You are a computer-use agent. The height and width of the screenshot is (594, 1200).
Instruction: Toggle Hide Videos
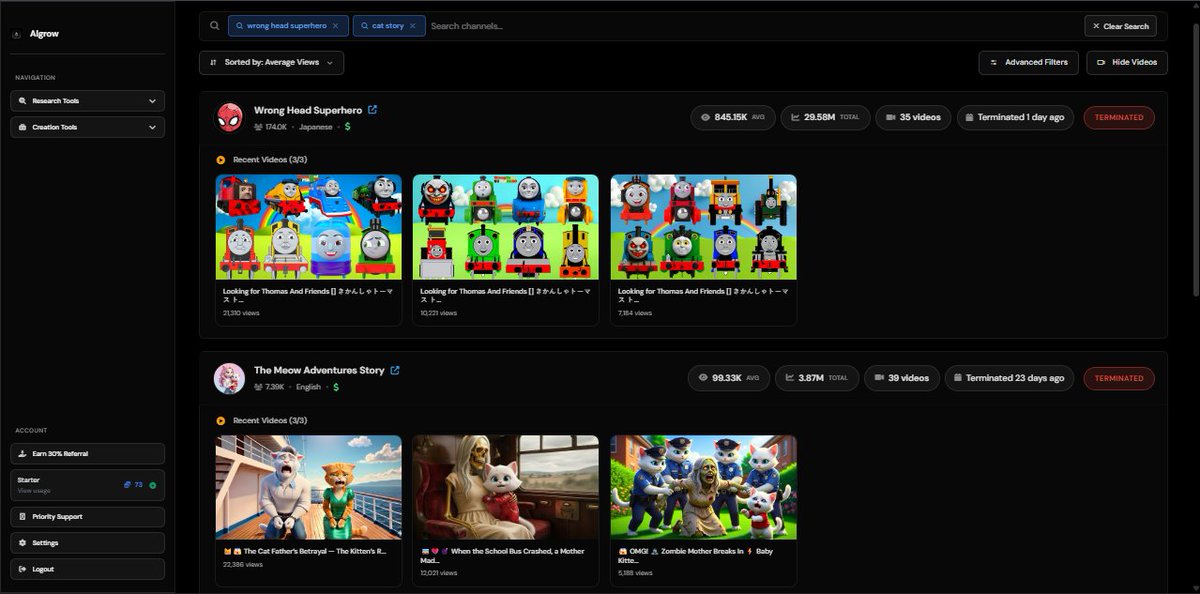tap(1127, 62)
